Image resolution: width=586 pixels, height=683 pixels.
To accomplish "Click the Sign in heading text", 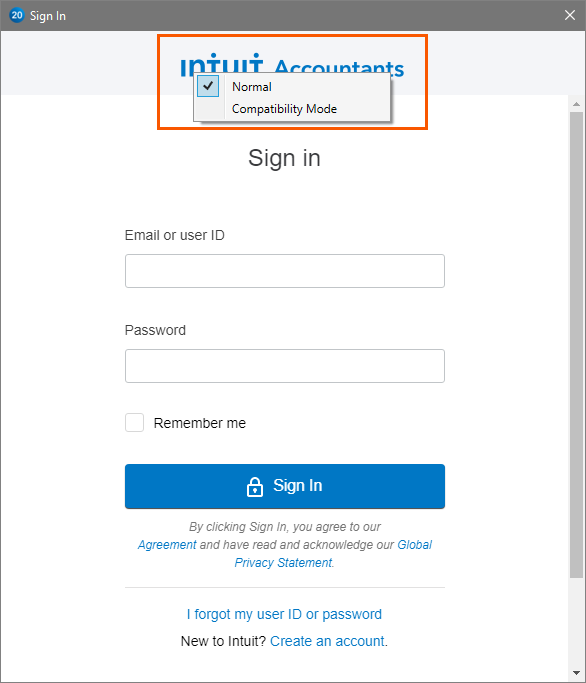I will coord(285,158).
